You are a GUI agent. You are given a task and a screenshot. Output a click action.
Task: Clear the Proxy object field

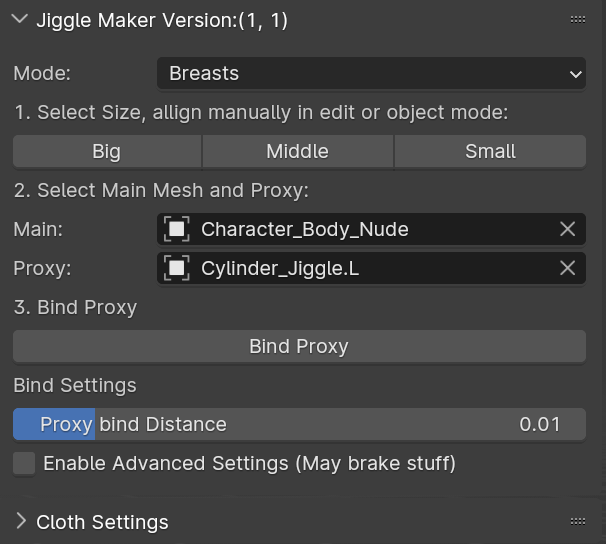coord(567,268)
